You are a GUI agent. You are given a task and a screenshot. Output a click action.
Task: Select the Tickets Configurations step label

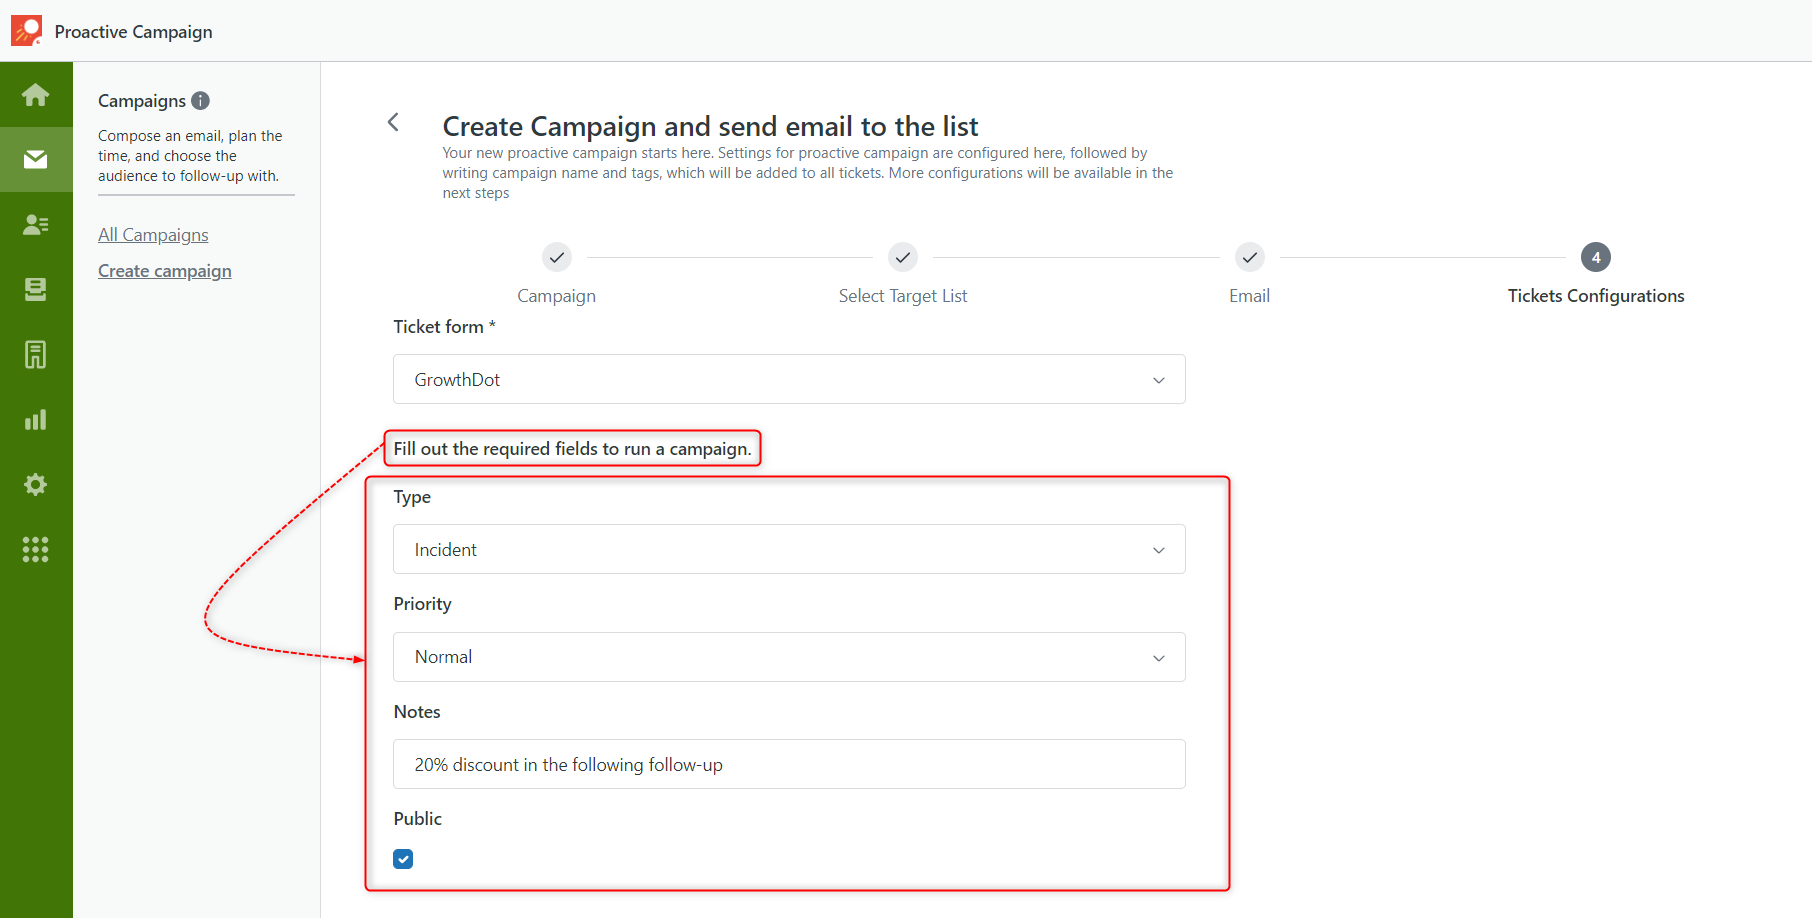coord(1596,296)
